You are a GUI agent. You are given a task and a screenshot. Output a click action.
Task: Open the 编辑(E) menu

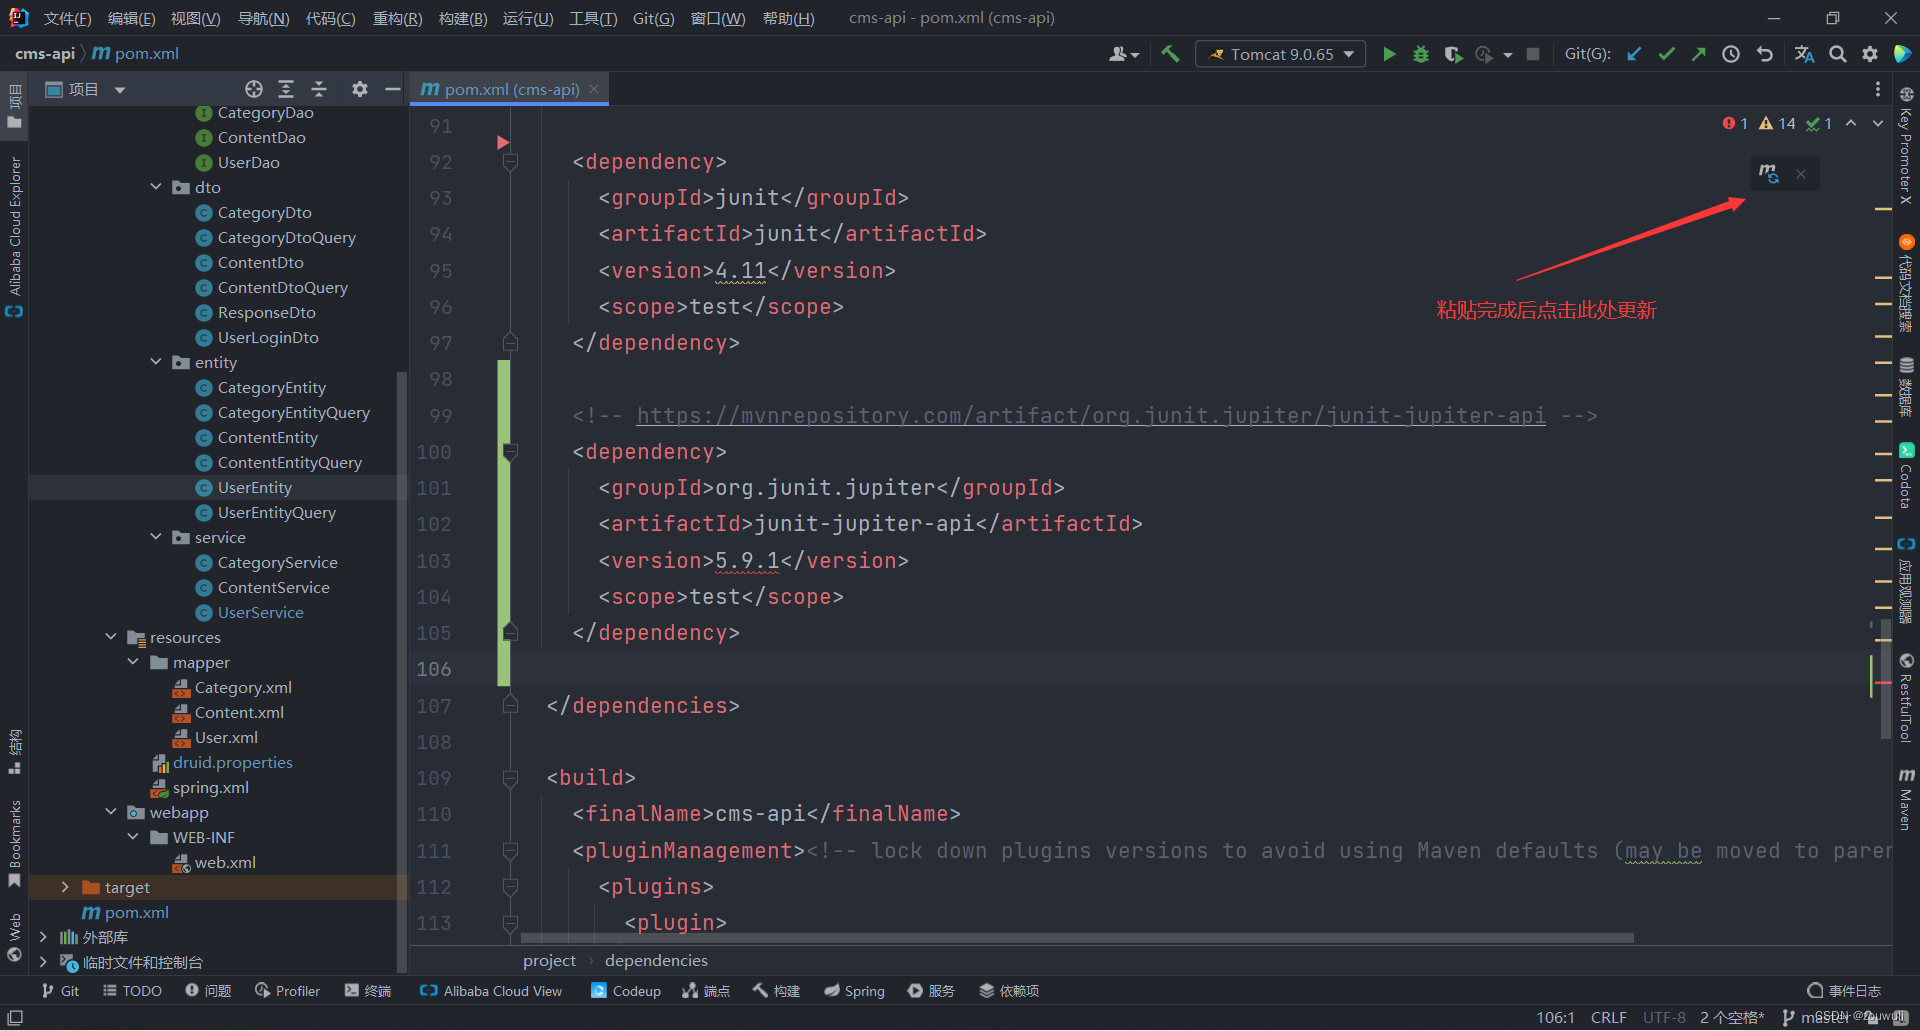[x=131, y=19]
